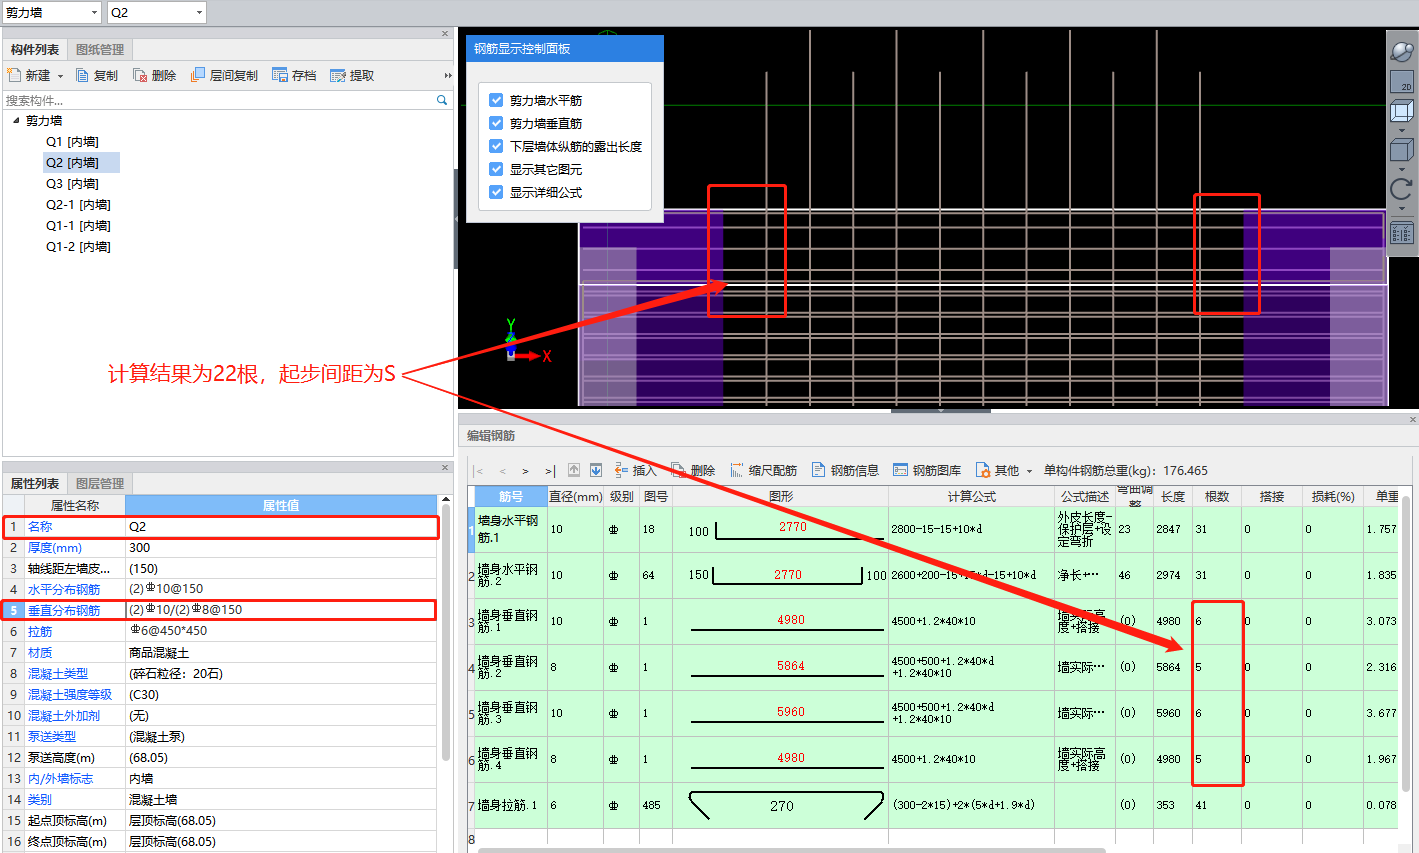Switch to the 图纸管理 tab
This screenshot has height=853, width=1419.
pos(100,50)
